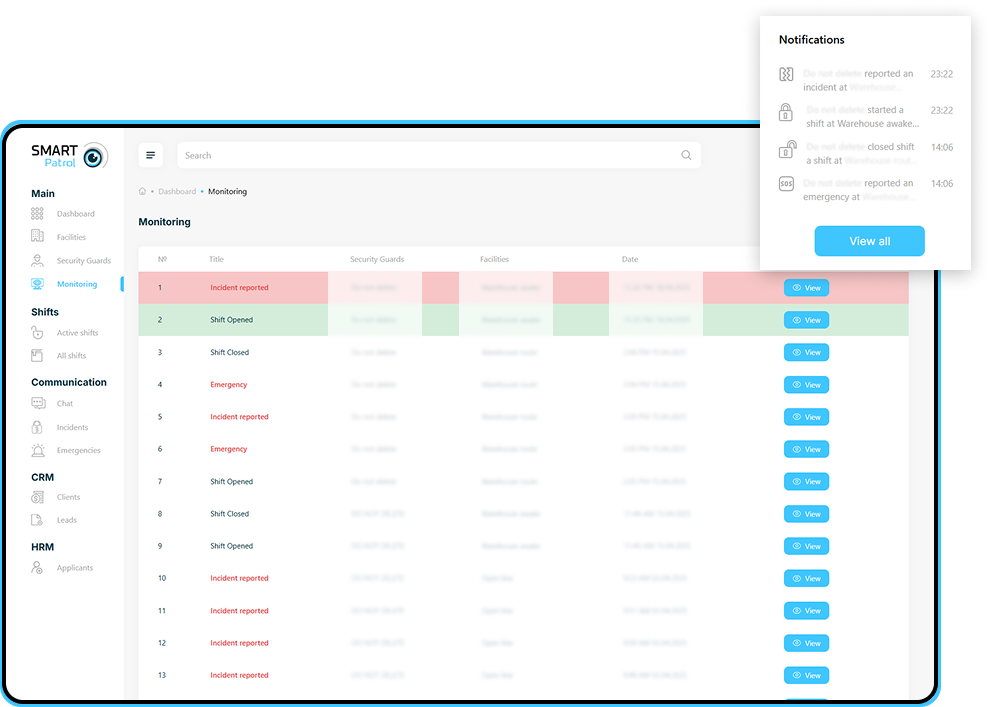This screenshot has width=991, height=707.
Task: Select All shifts in the sidebar
Action: 71,356
